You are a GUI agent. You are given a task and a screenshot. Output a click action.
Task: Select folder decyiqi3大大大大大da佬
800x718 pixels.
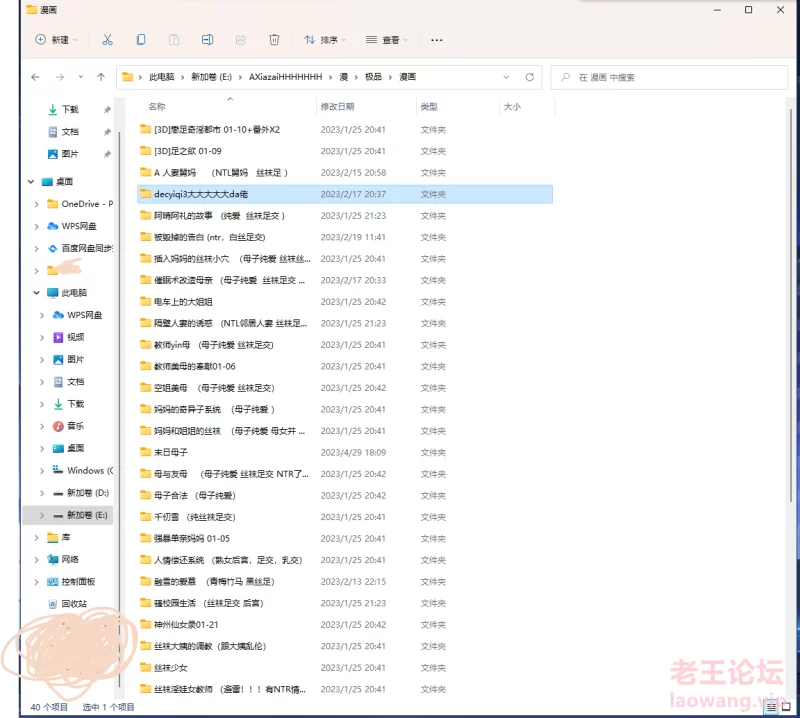pos(345,194)
